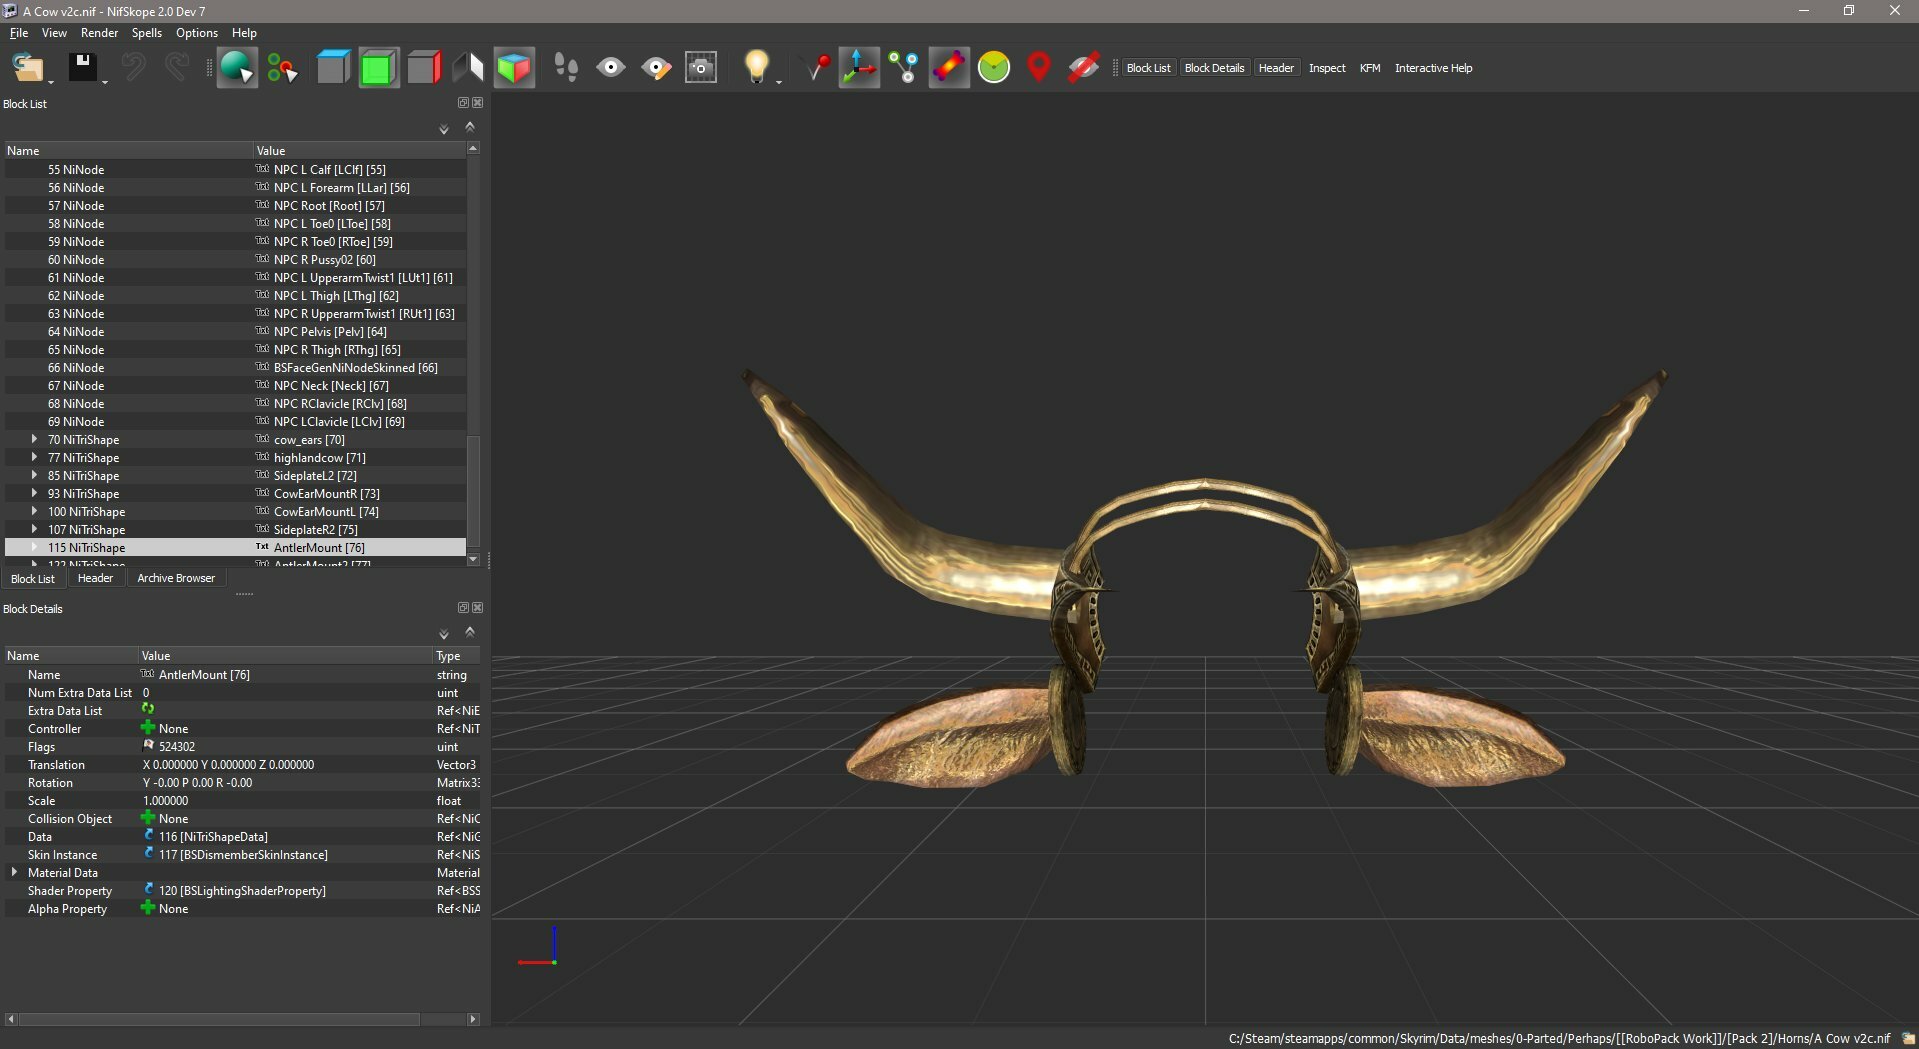Select the '120 [BSLightingShaderProperty]' value
The width and height of the screenshot is (1919, 1049).
click(242, 891)
